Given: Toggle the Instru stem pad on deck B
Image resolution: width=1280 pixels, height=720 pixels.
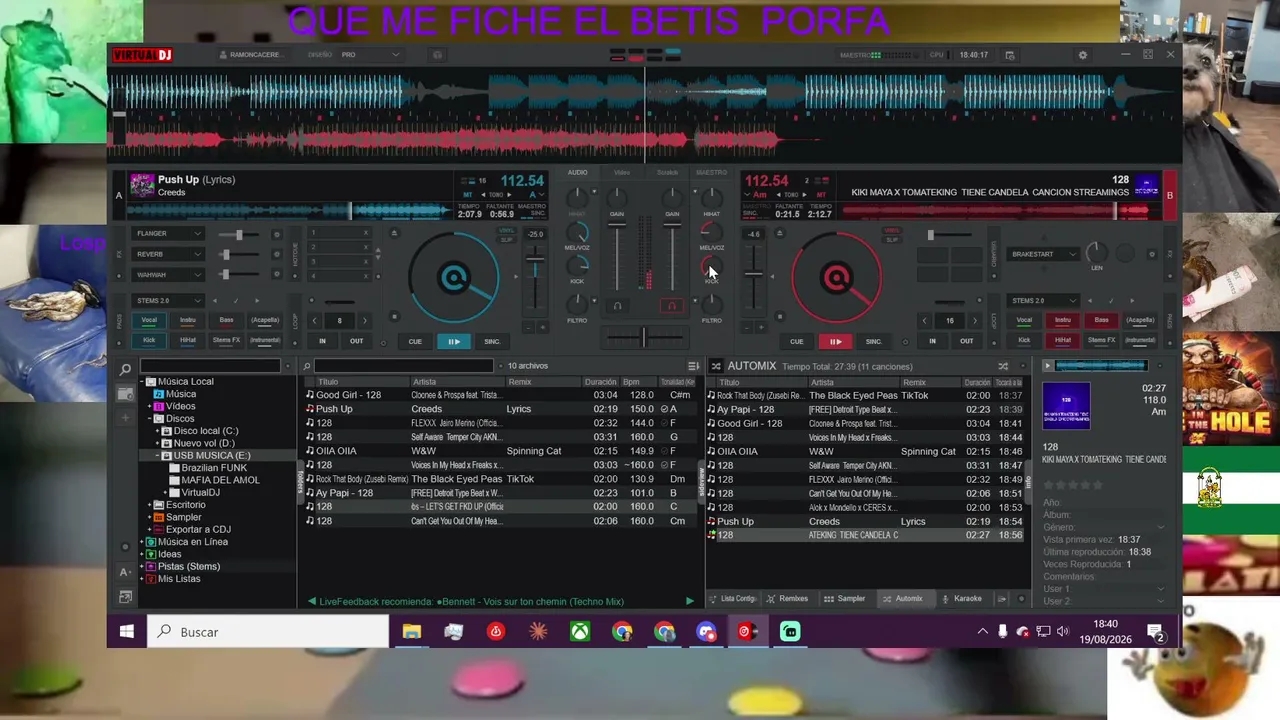Looking at the screenshot, I should click(1063, 320).
